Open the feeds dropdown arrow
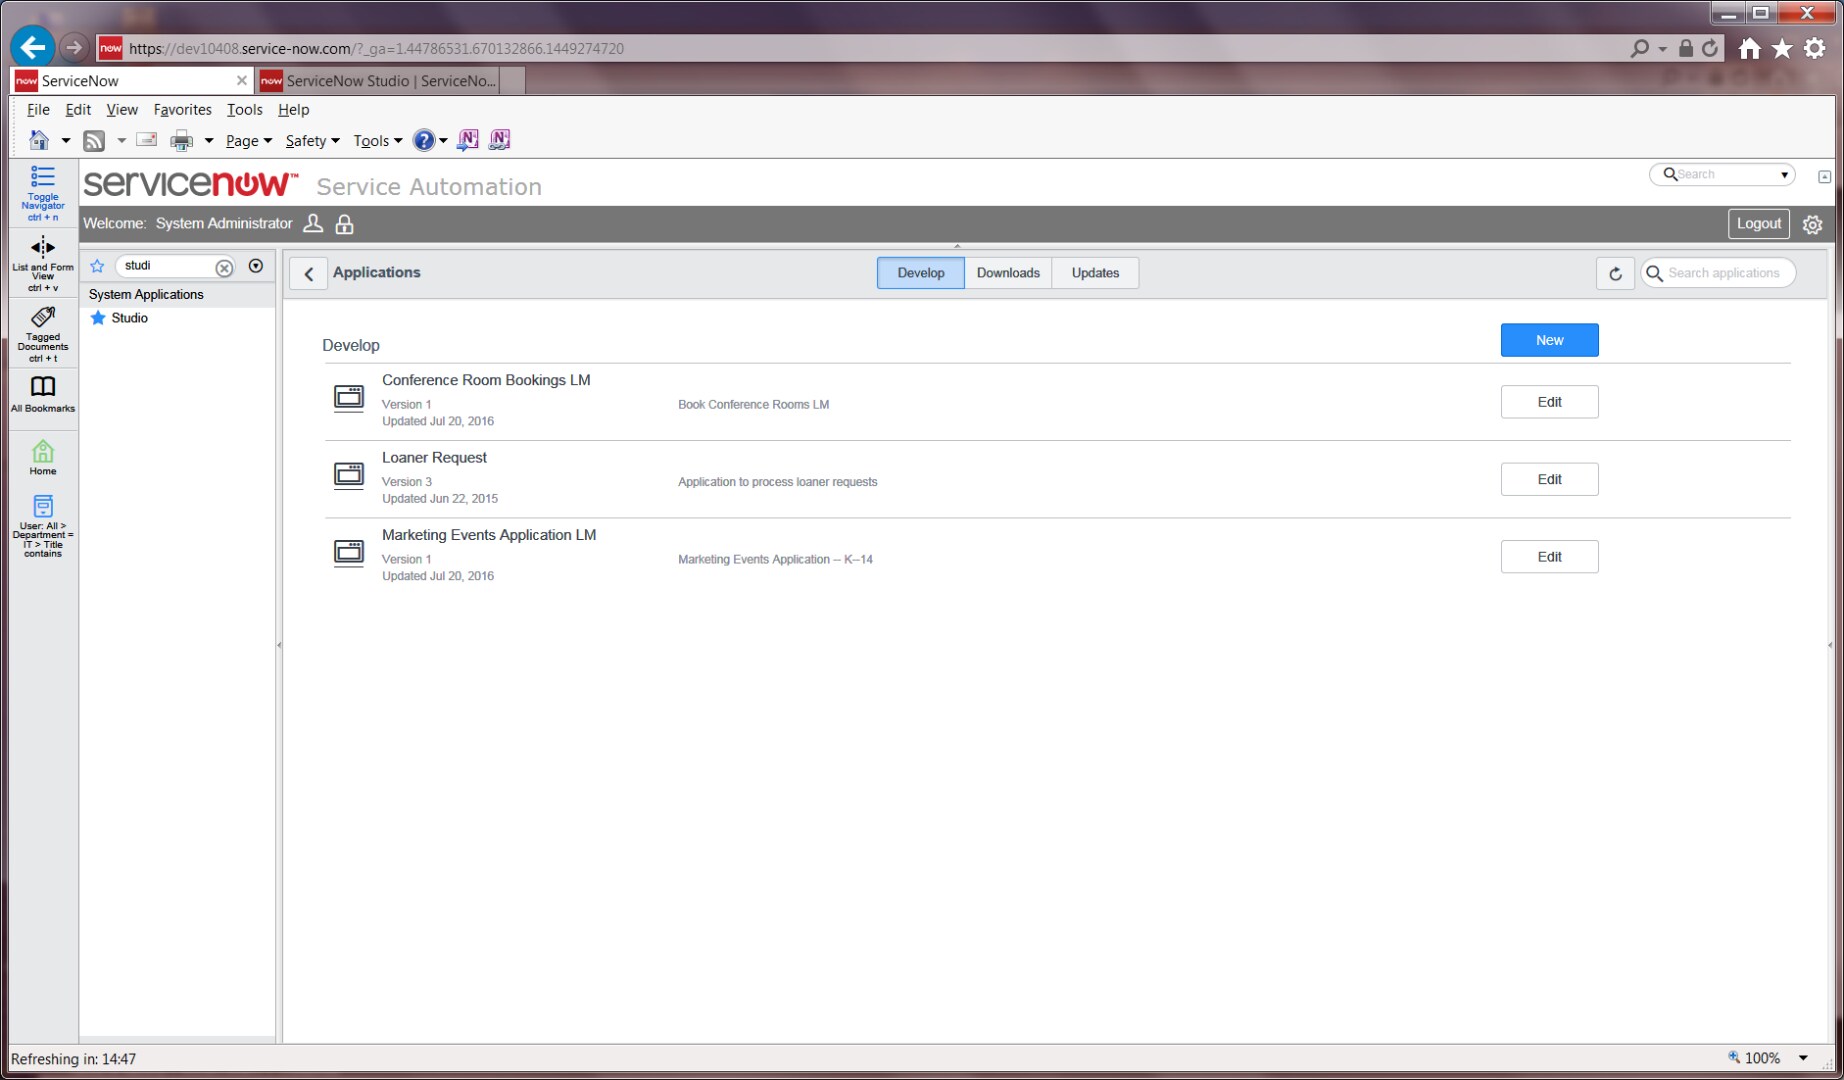 click(x=122, y=141)
